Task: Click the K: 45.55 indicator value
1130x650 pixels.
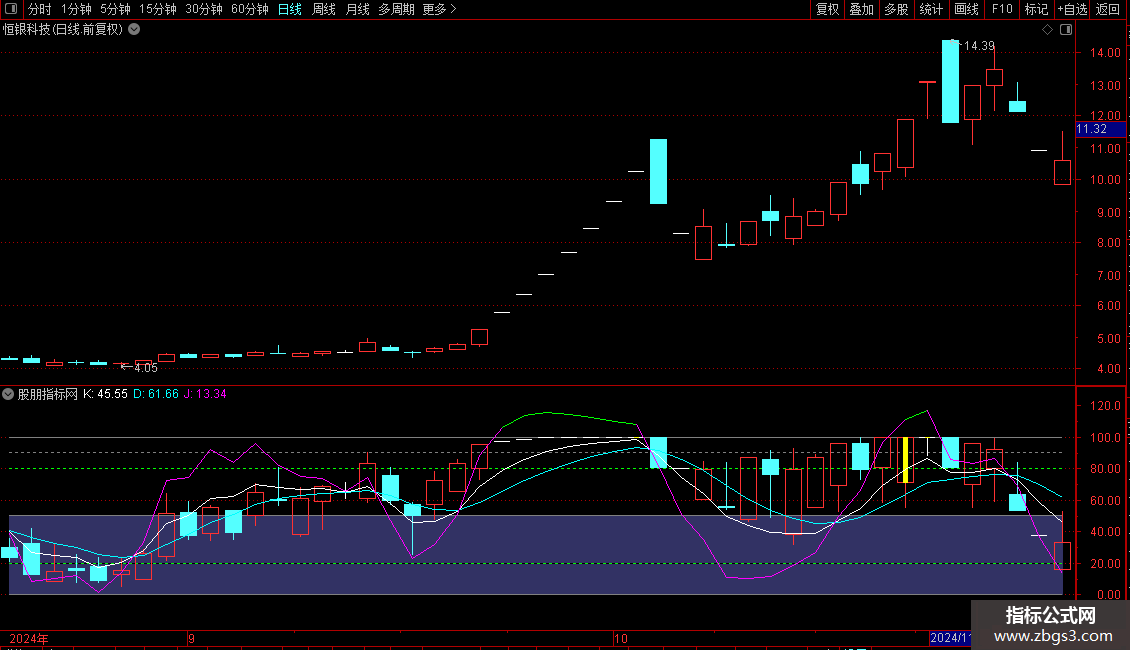Action: 105,394
